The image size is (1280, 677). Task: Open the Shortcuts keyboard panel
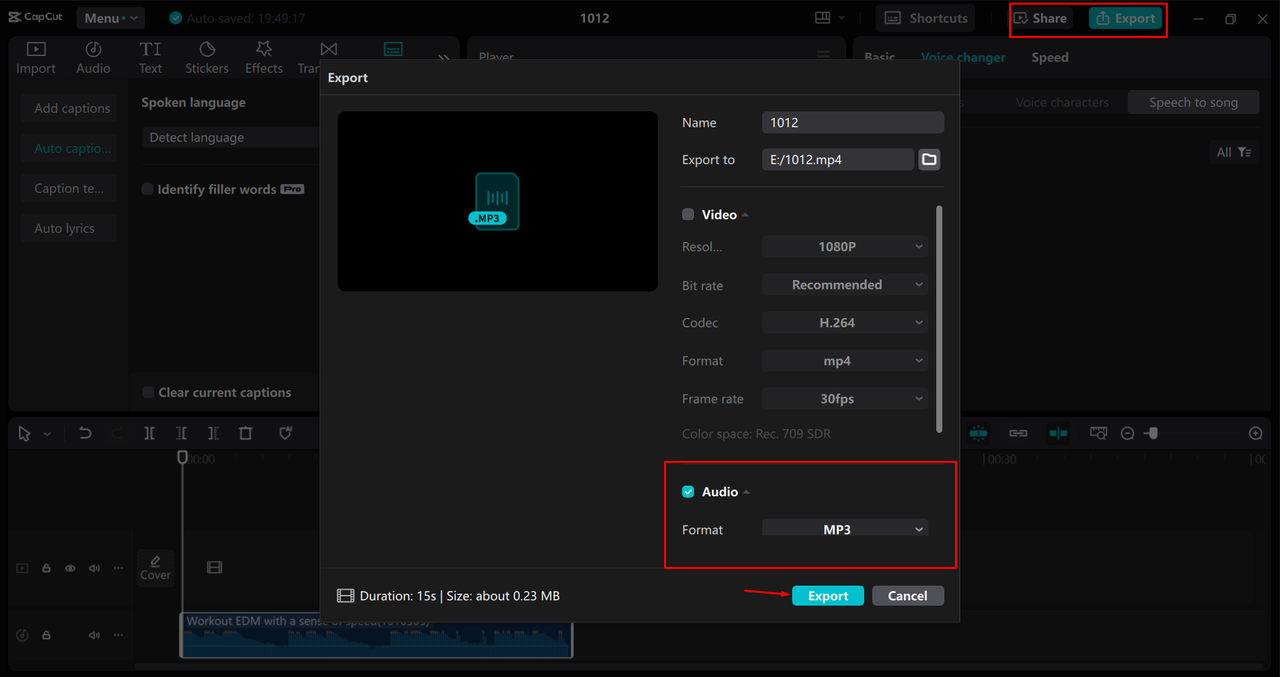926,18
